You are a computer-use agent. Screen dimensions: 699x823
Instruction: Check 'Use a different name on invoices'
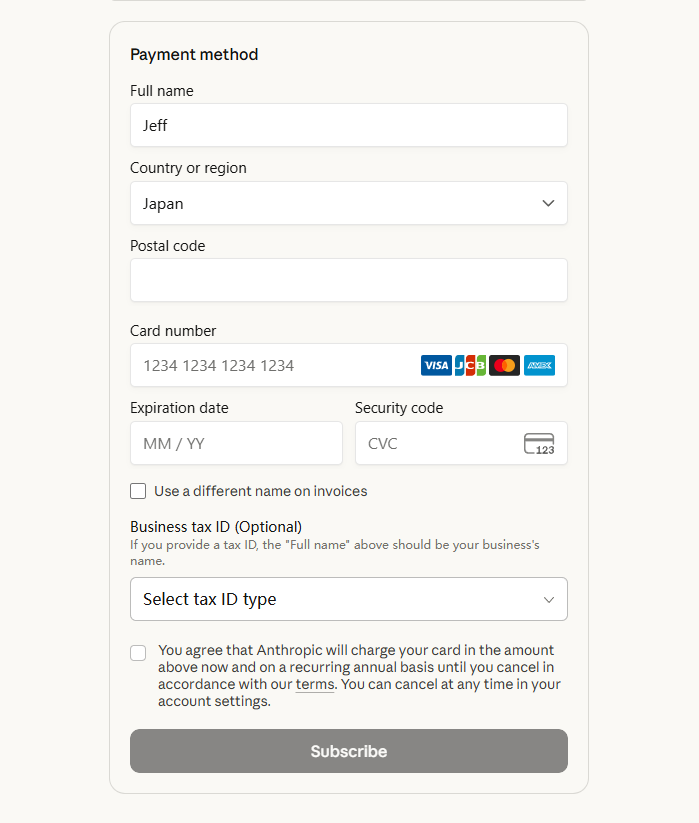click(138, 491)
